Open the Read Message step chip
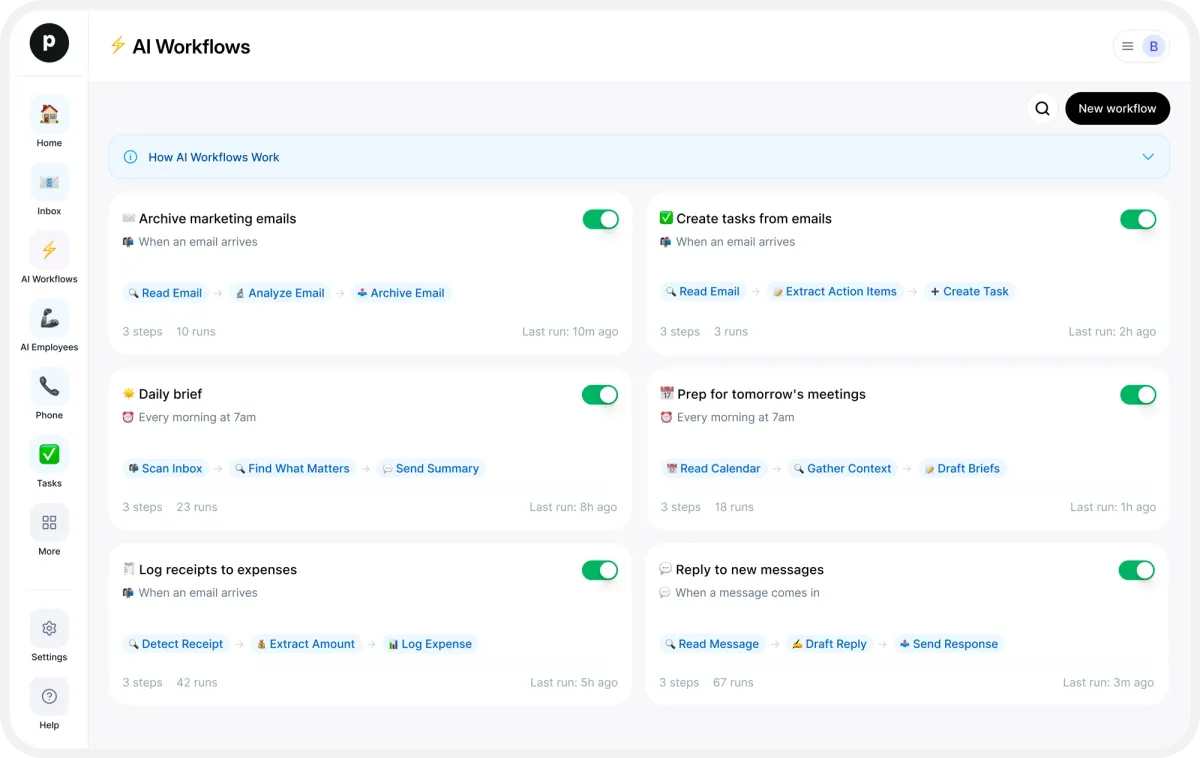Screen dimensions: 1200x758 click(712, 644)
